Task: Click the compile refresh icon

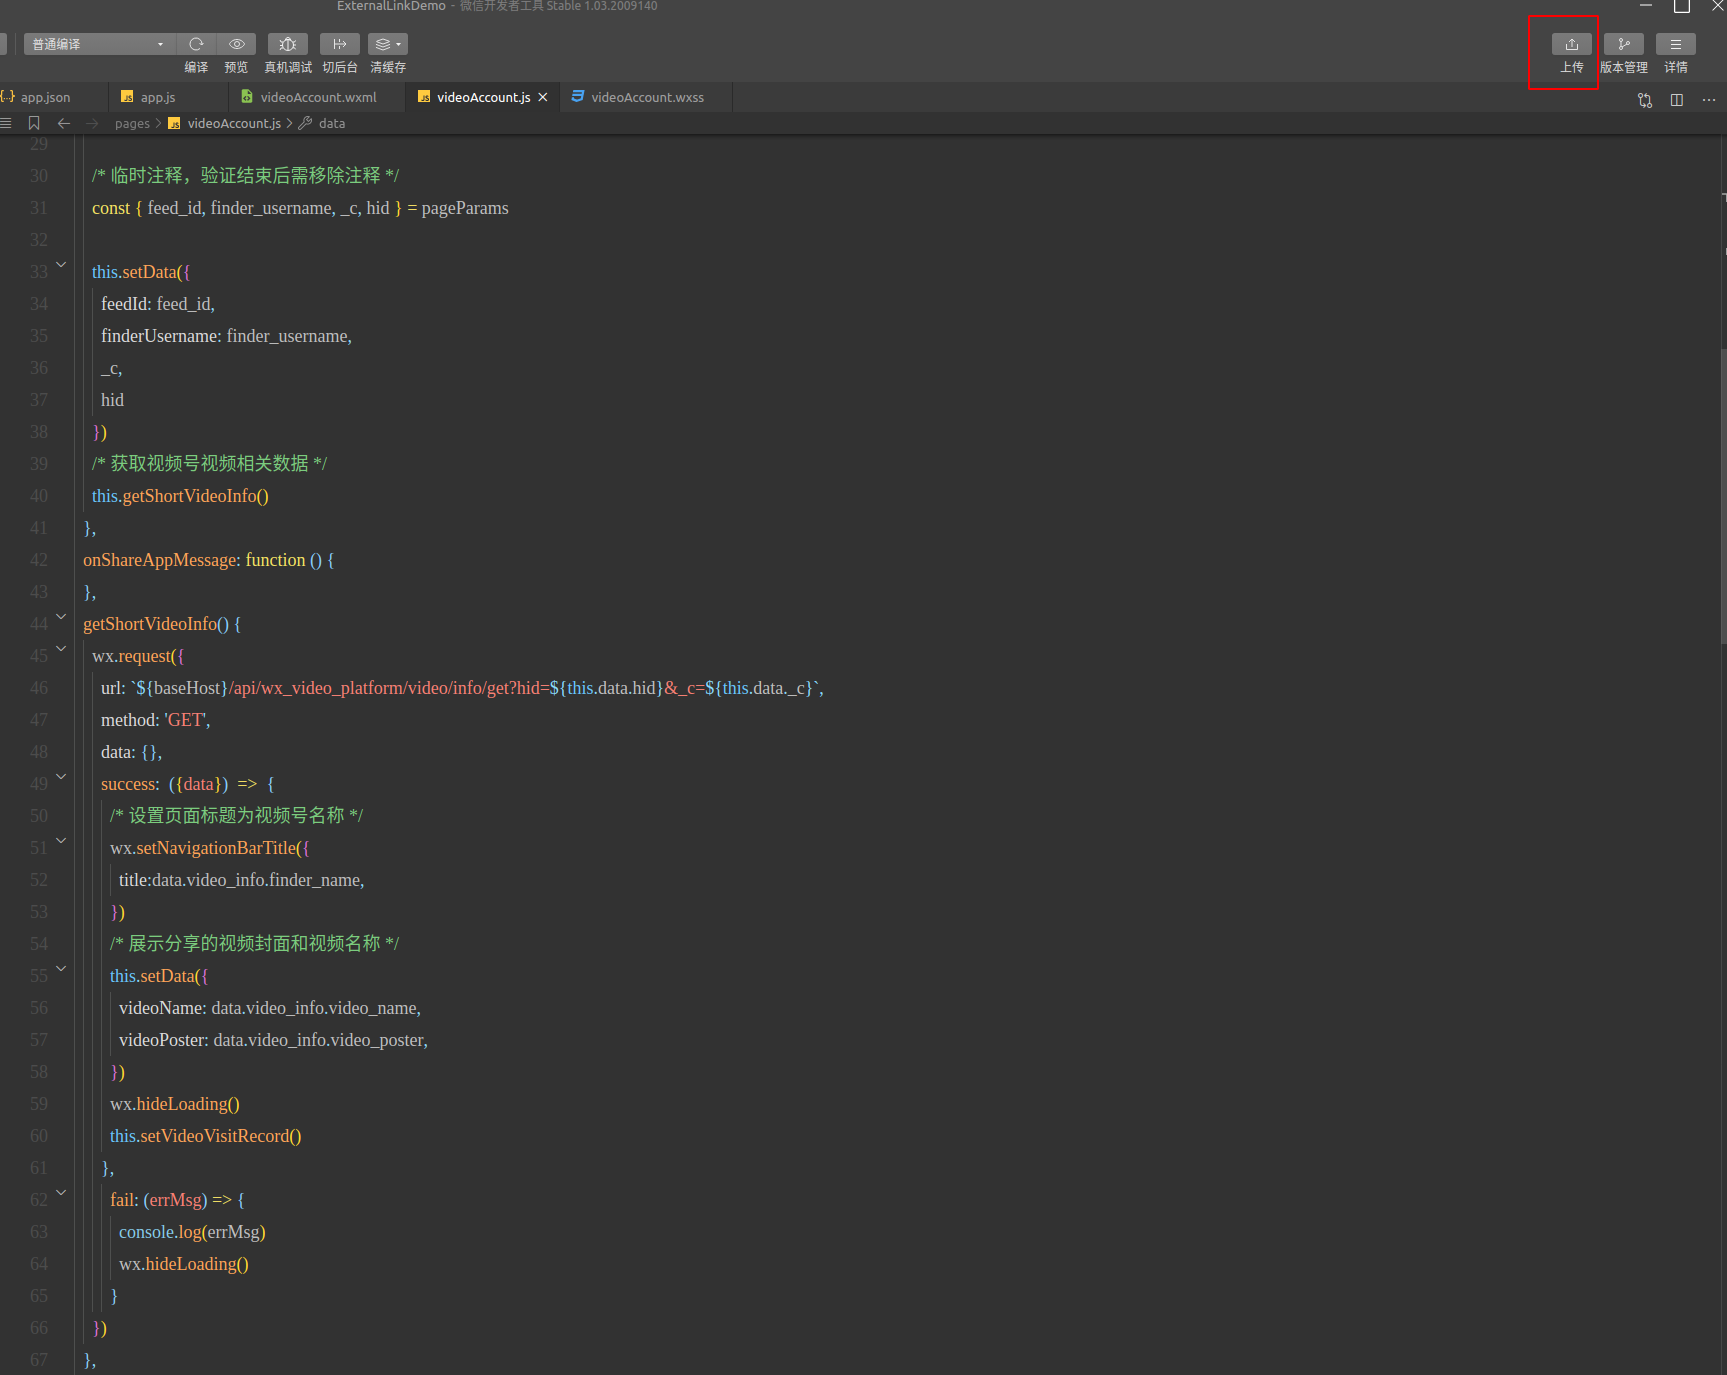Action: pos(196,44)
